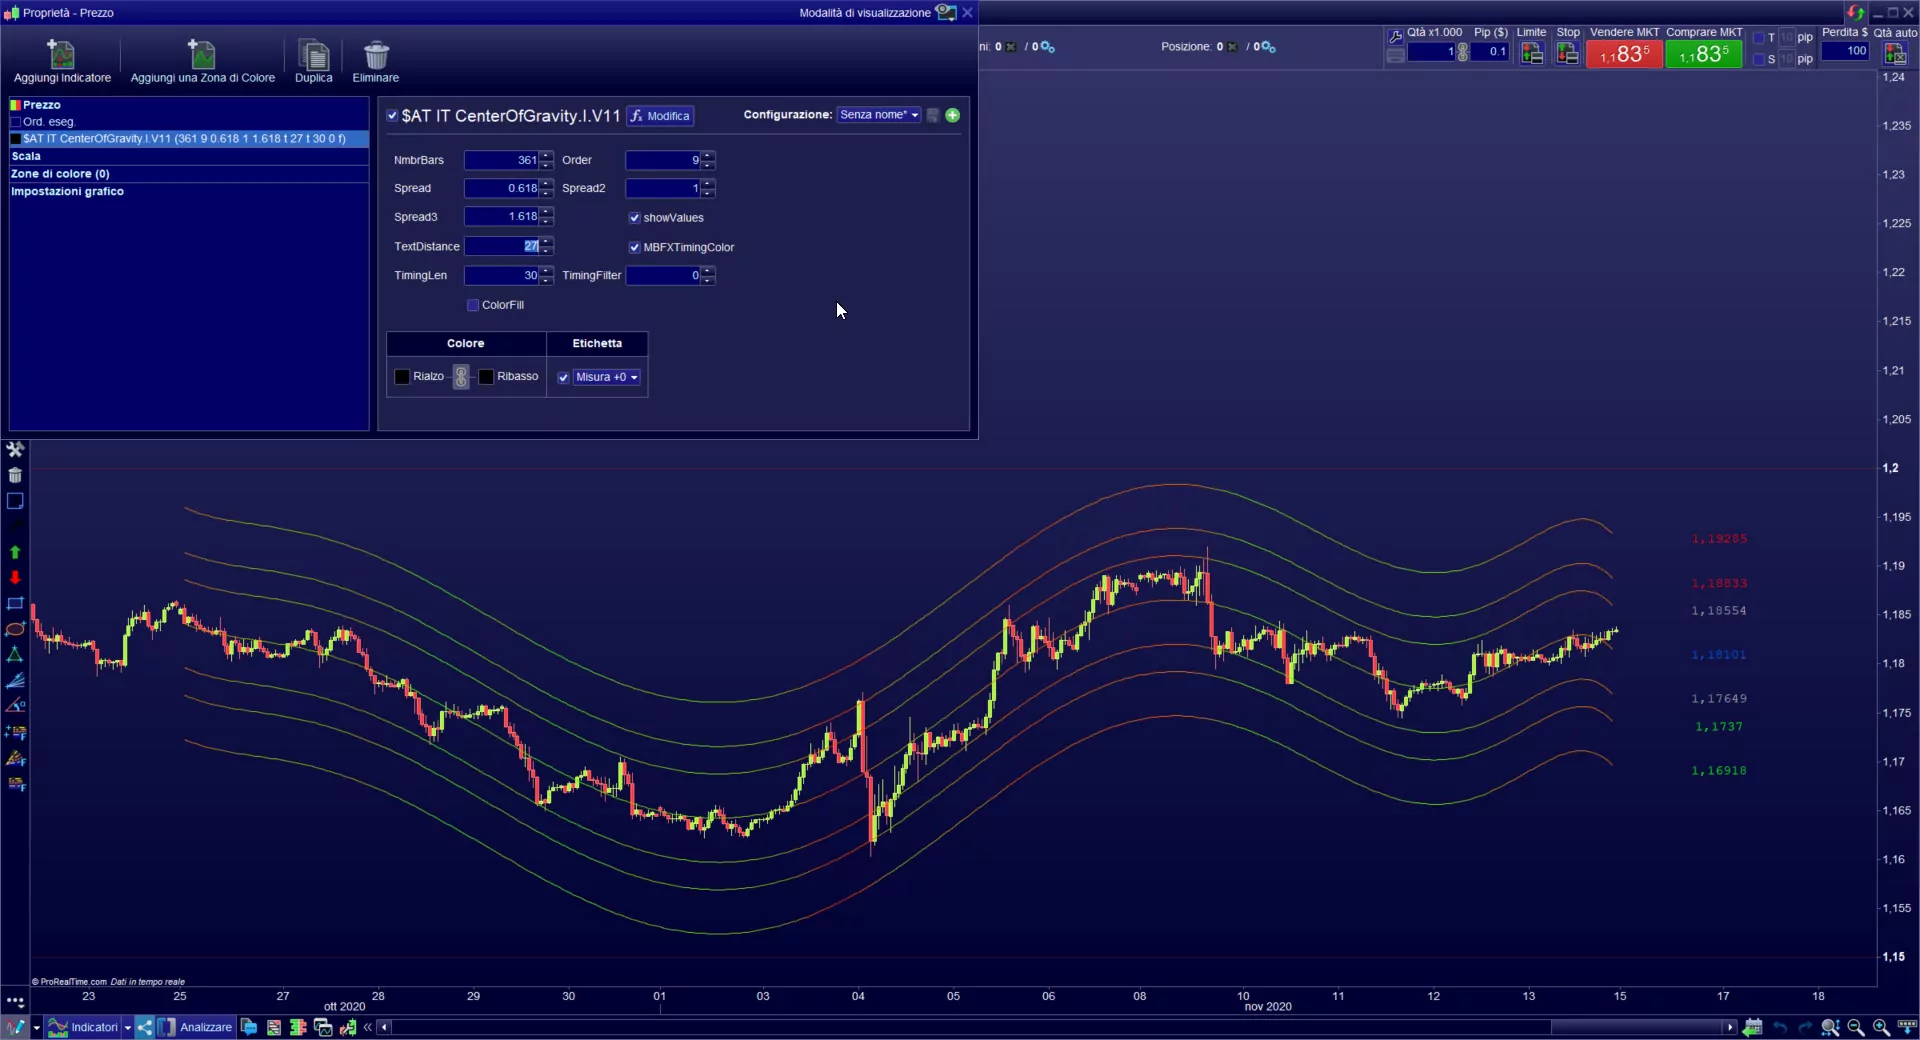
Task: Select the red down arrow tool
Action: tap(15, 577)
